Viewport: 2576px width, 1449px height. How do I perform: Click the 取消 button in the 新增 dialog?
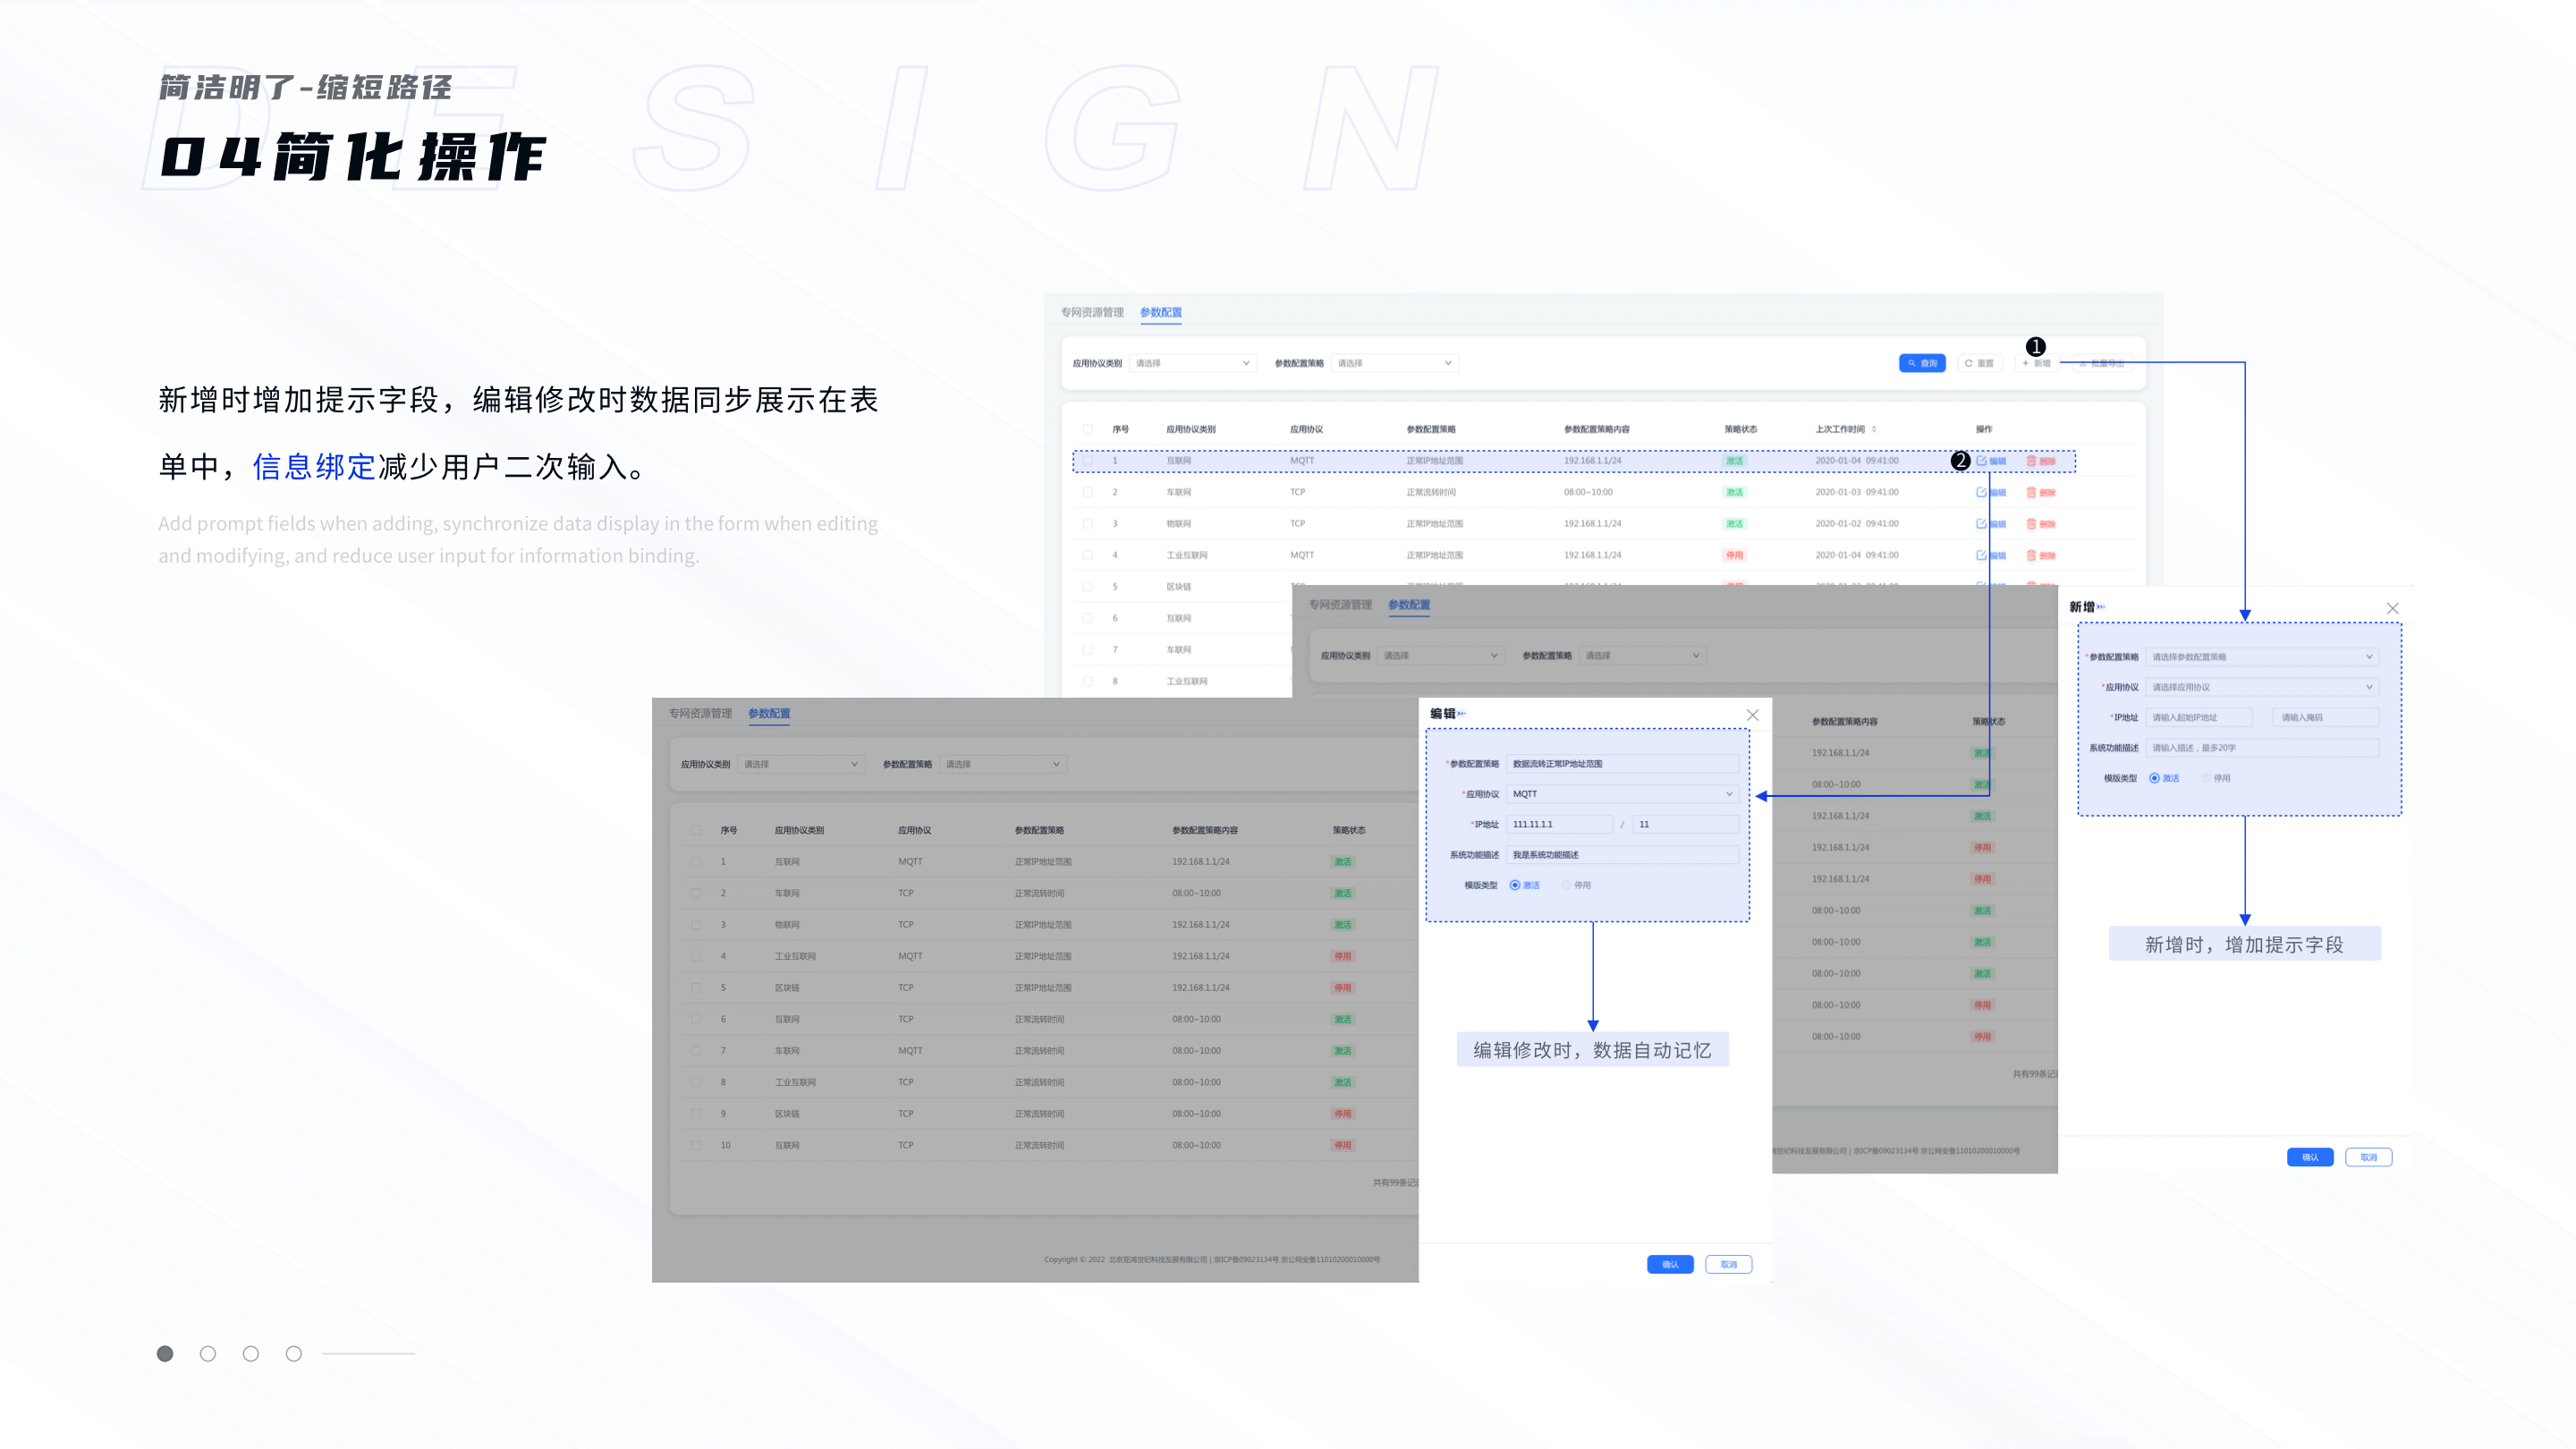pyautogui.click(x=2369, y=1157)
